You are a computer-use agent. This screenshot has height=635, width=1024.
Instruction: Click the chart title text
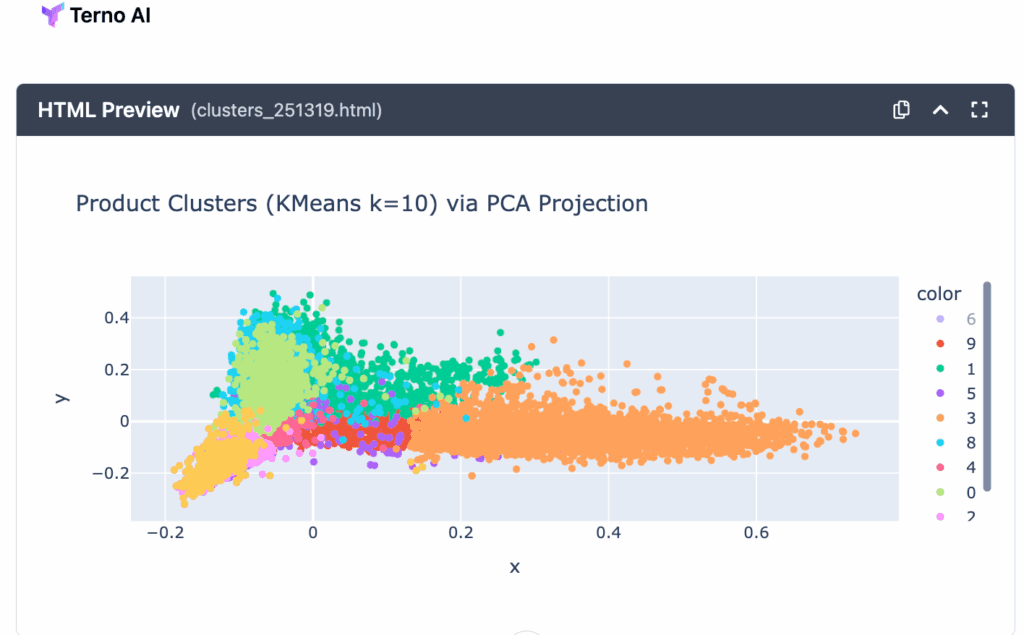tap(360, 203)
